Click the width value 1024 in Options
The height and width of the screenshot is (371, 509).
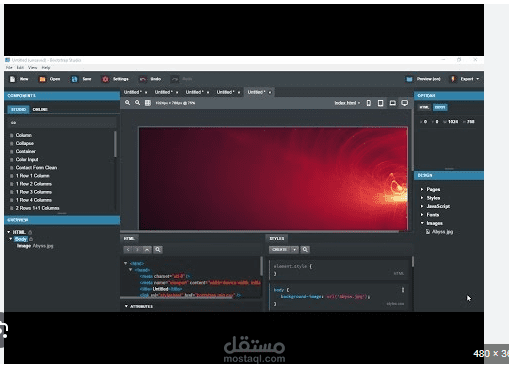point(453,122)
